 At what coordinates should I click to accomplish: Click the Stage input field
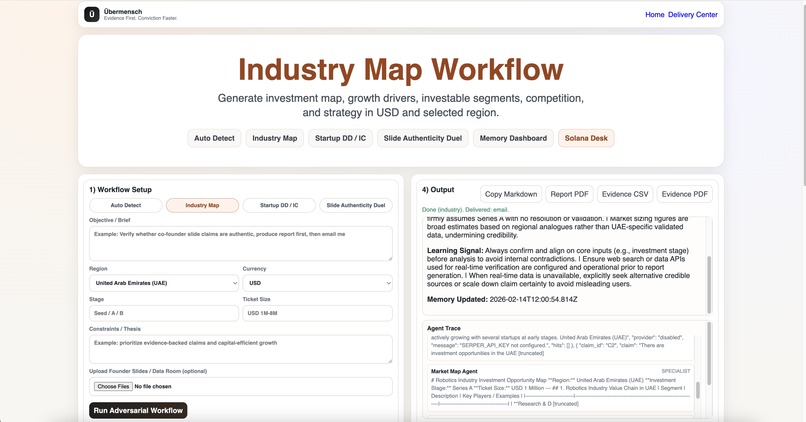point(164,313)
